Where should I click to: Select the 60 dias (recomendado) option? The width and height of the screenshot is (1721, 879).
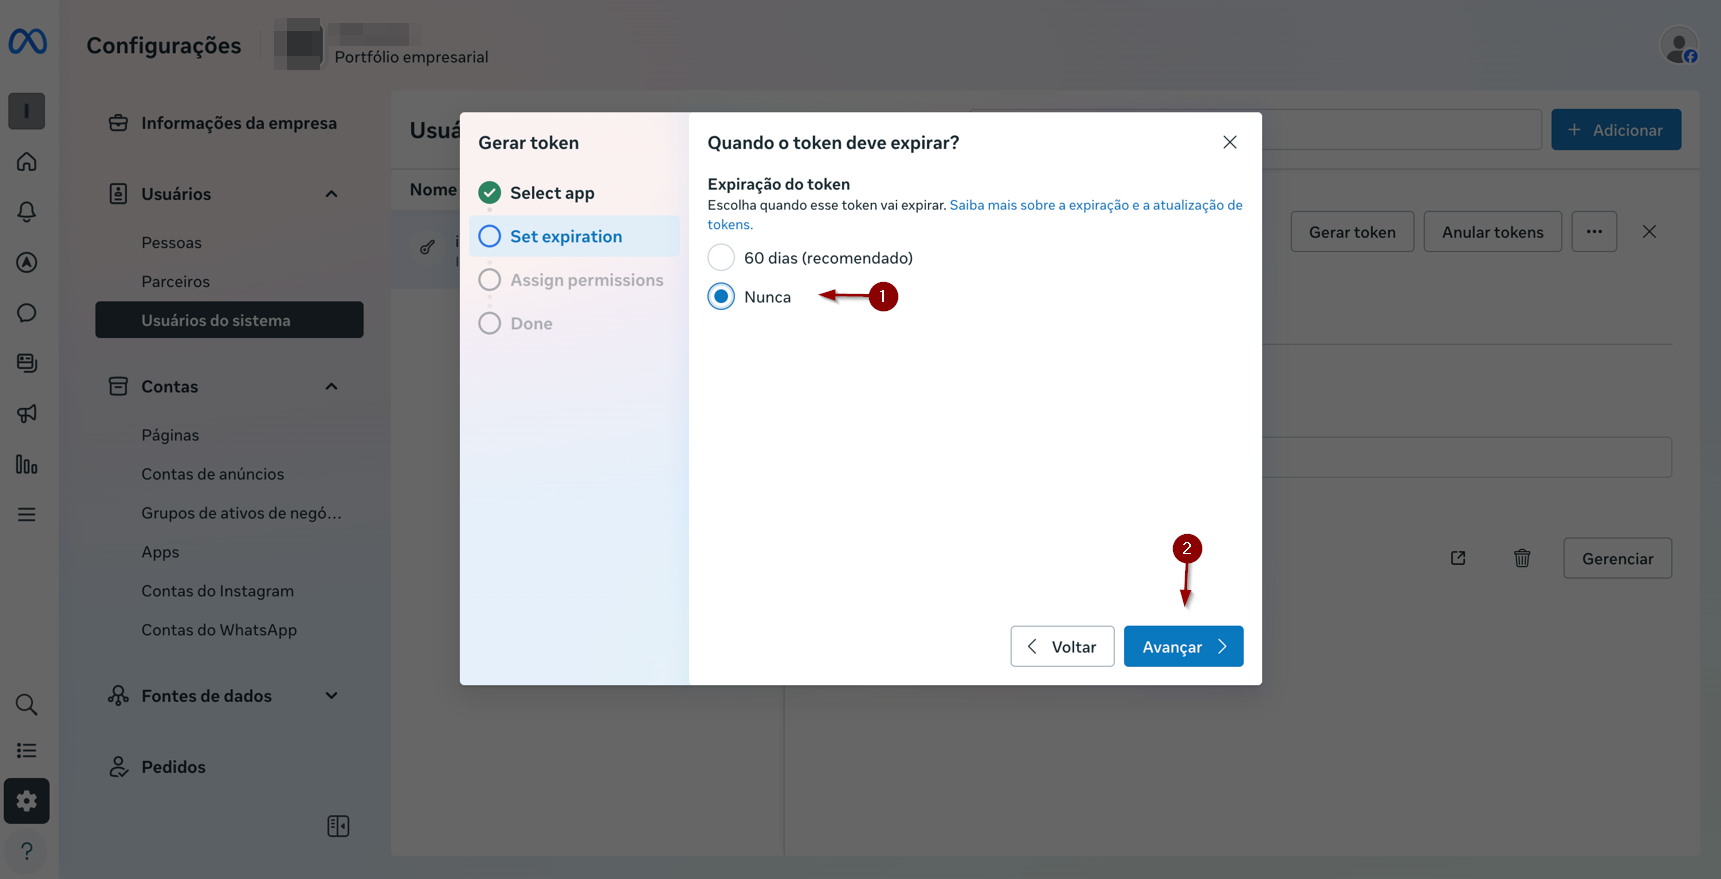point(721,258)
